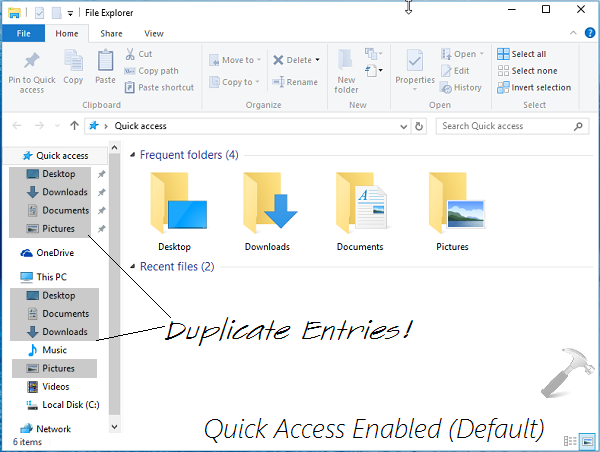Click the Cut scissors command
Image resolution: width=600 pixels, height=452 pixels.
[139, 54]
